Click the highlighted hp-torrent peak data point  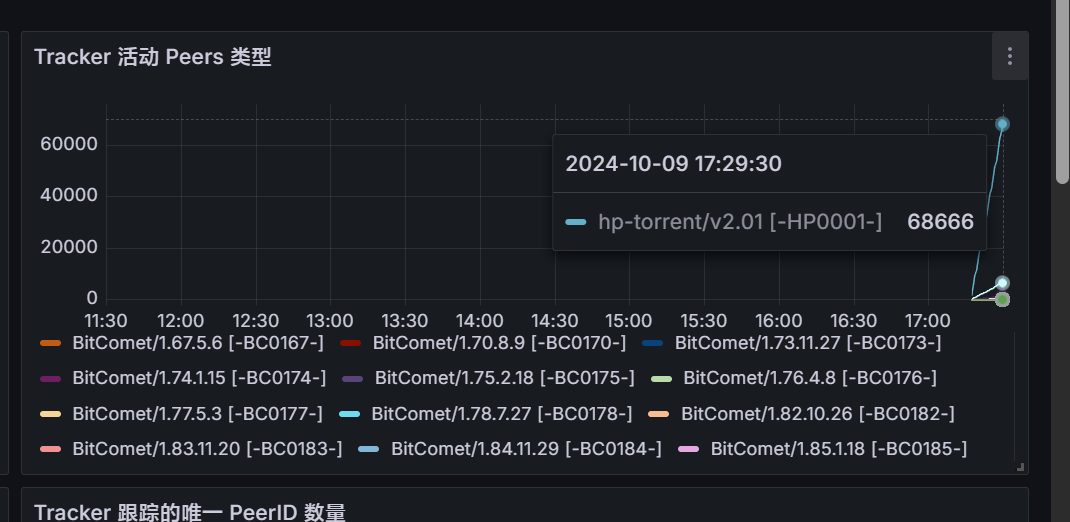click(1002, 124)
